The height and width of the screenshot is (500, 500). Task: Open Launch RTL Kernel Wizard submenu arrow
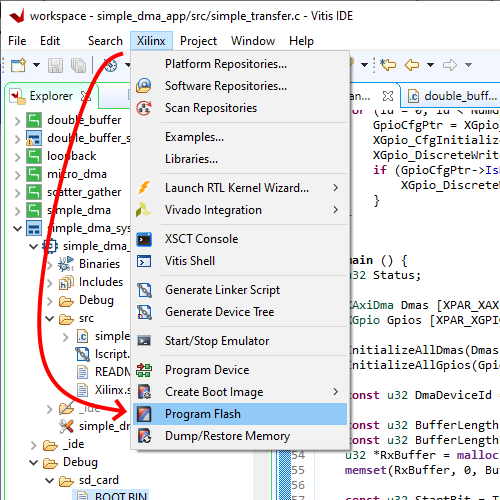[x=336, y=188]
